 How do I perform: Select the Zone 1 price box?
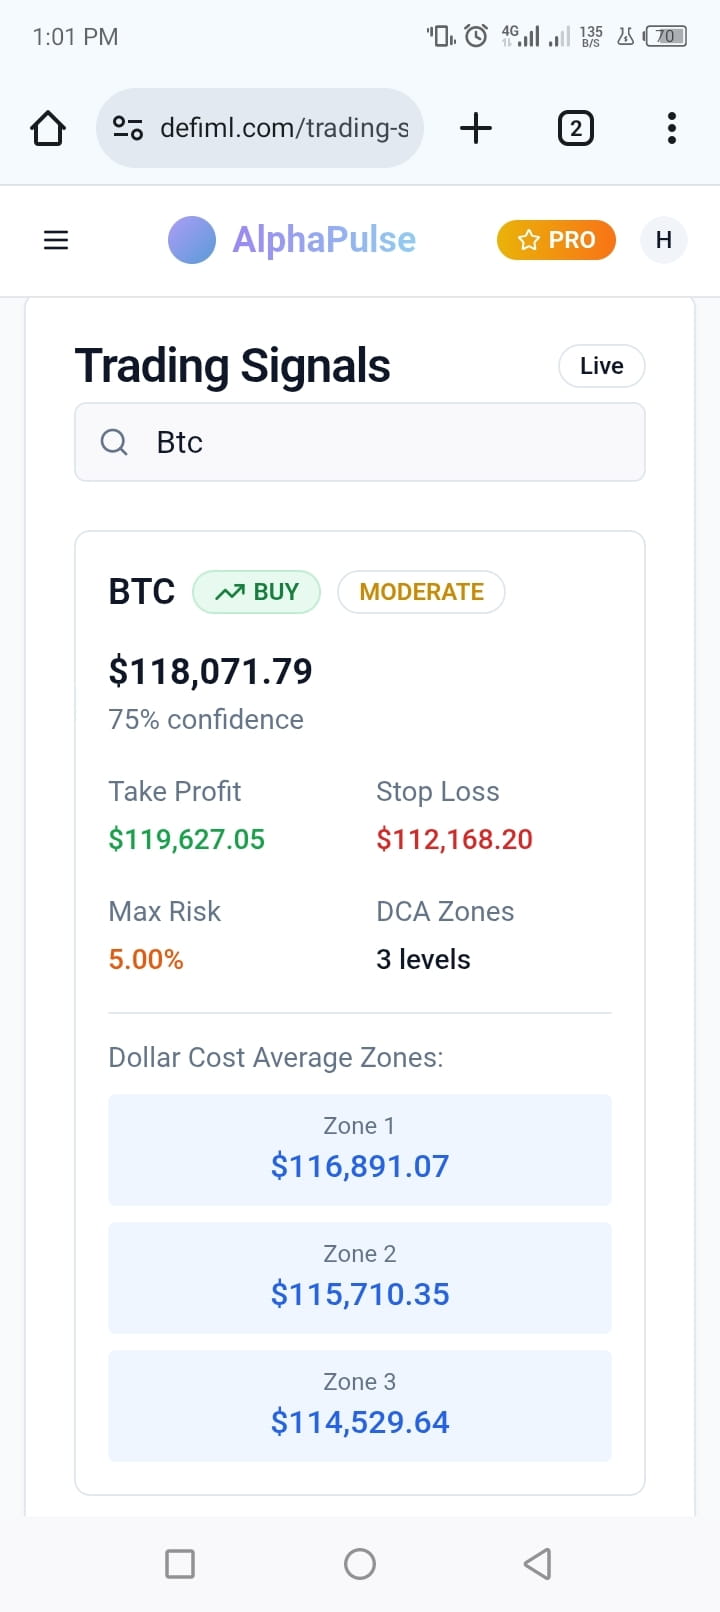[360, 1150]
